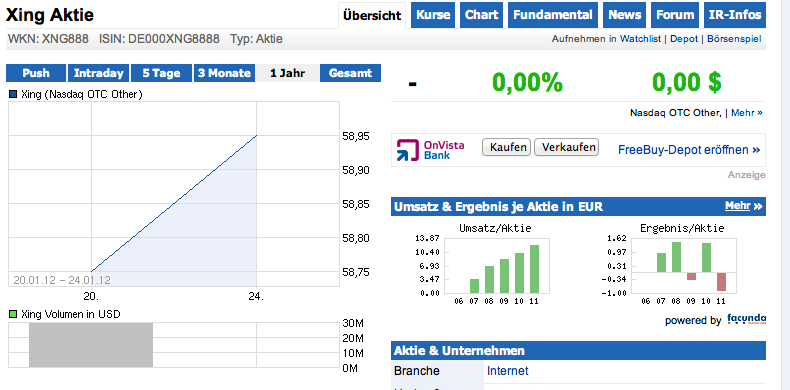This screenshot has width=790, height=390.
Task: Go to the Fundamental tab
Action: point(553,15)
